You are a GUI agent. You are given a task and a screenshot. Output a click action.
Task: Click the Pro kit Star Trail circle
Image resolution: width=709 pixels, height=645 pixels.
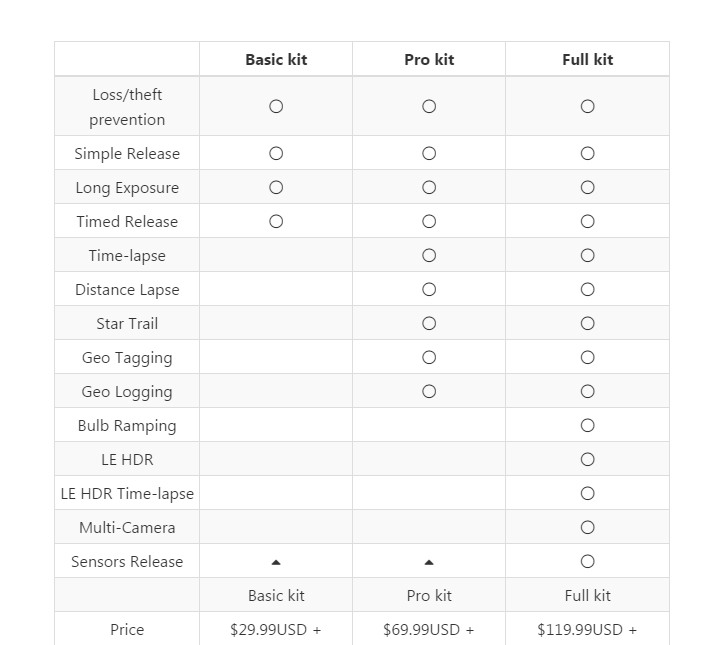coord(429,323)
